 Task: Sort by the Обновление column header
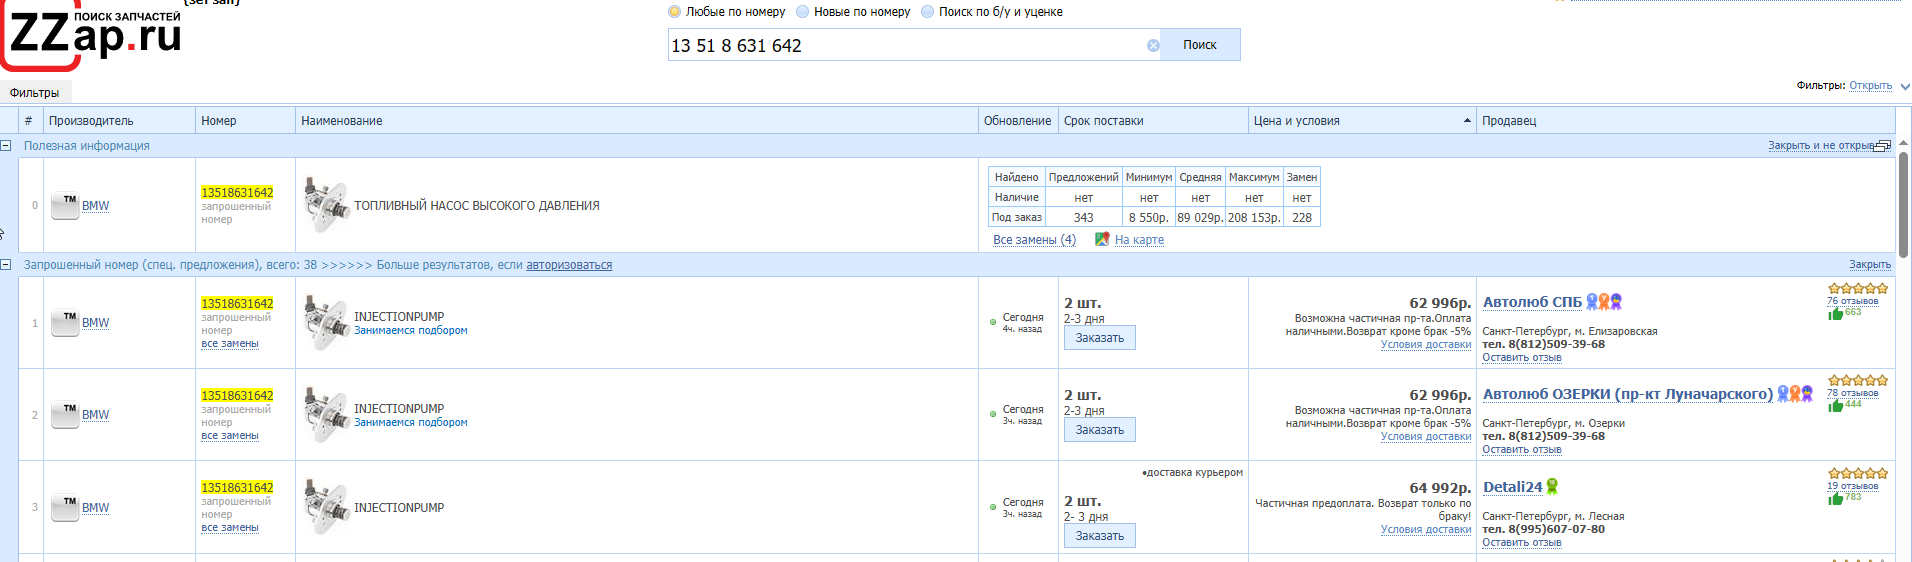(1018, 121)
